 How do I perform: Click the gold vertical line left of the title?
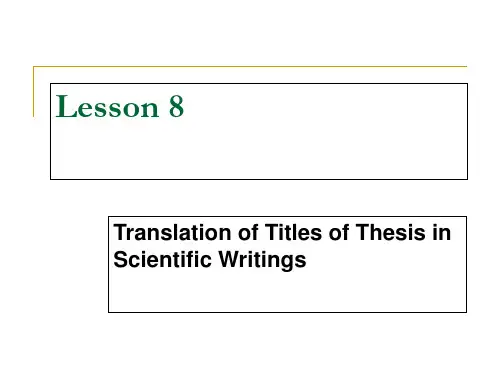33,92
